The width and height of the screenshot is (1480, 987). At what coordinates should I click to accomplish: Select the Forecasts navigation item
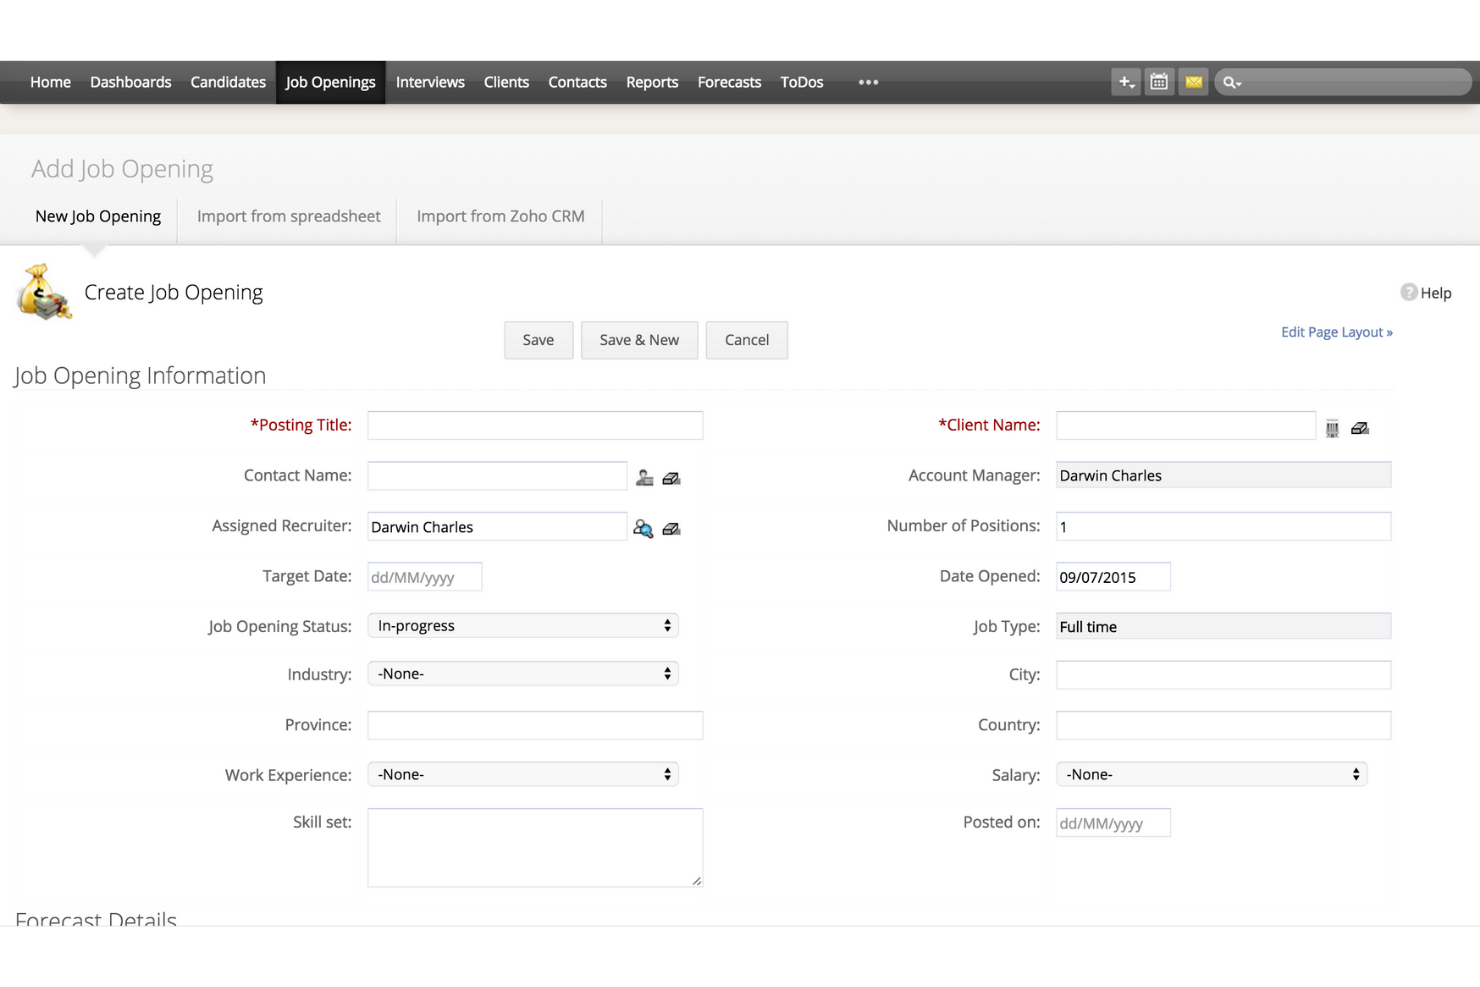tap(728, 81)
